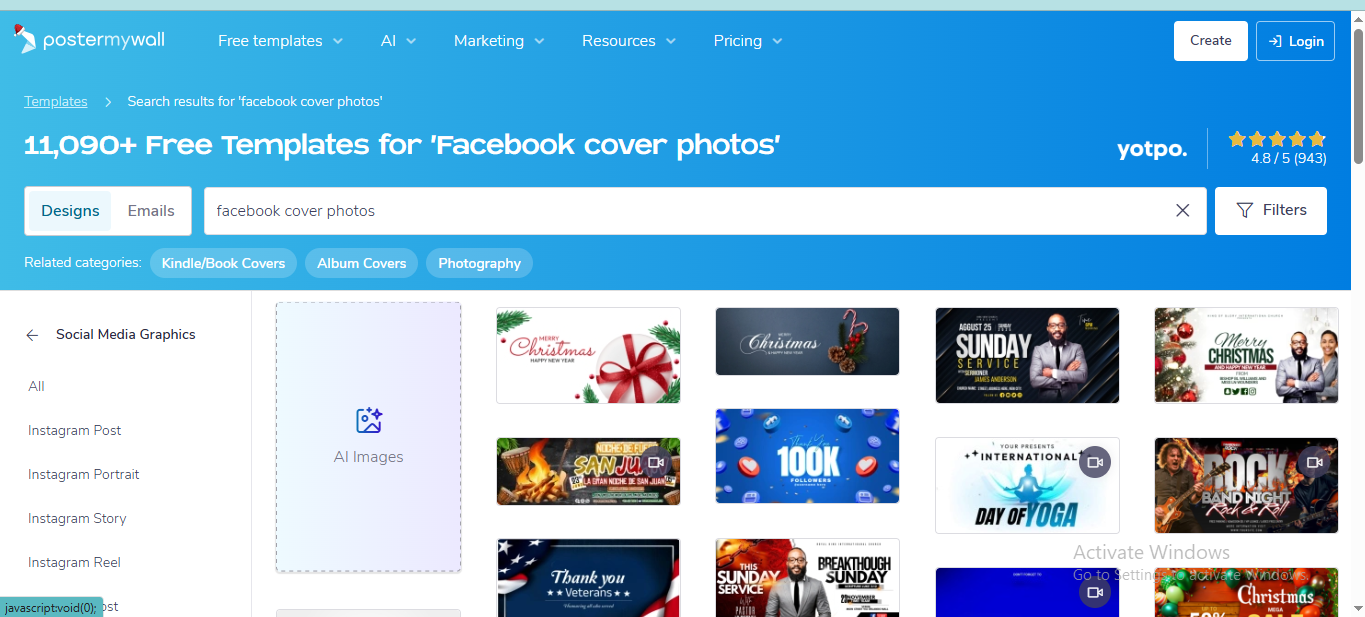Open the Resources dropdown menu
Viewport: 1365px width, 617px height.
pos(628,41)
